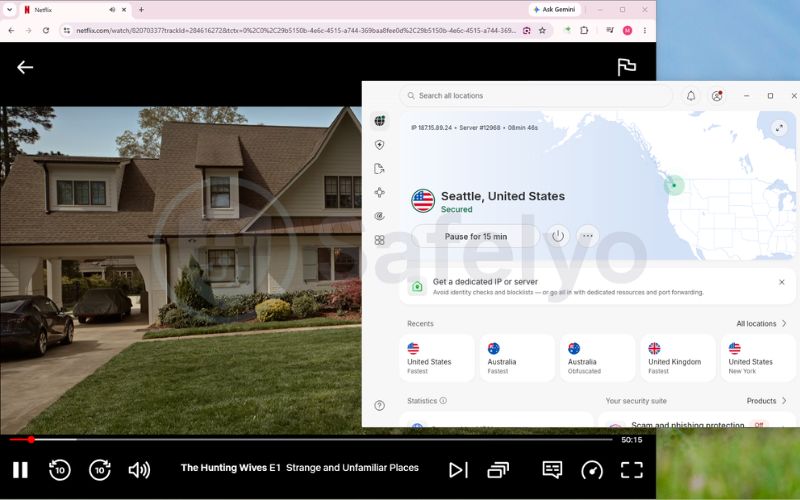
Task: Open the help question mark icon
Action: point(379,406)
